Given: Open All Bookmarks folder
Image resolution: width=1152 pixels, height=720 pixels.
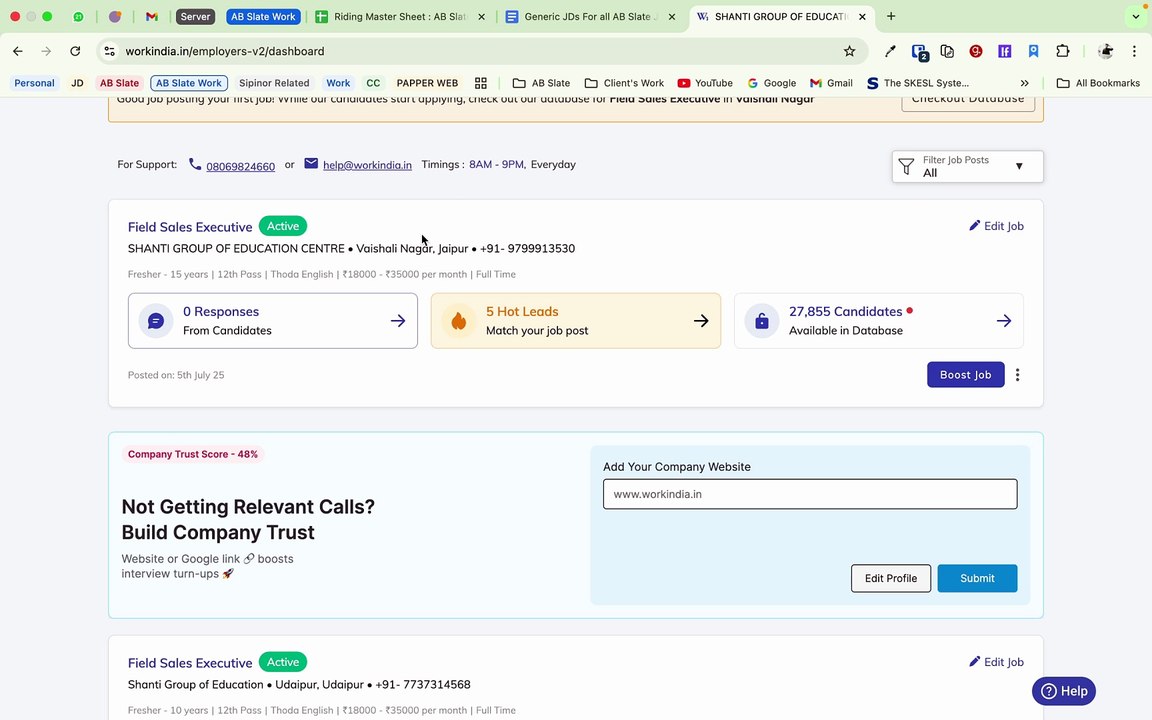Looking at the screenshot, I should (x=1098, y=83).
